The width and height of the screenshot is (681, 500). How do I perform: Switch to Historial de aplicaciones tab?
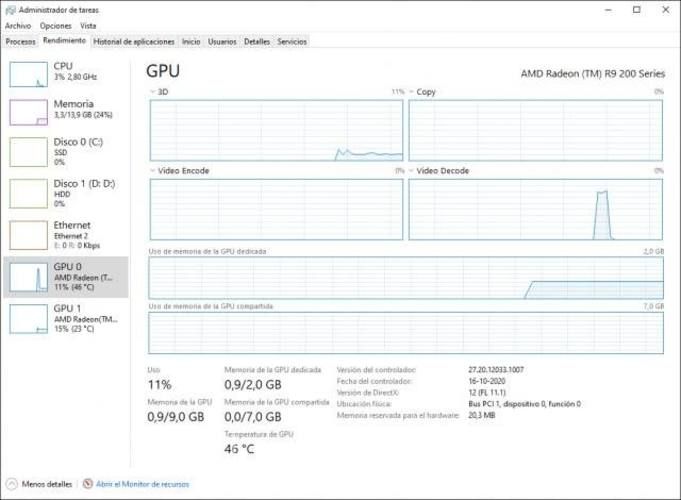(x=134, y=42)
